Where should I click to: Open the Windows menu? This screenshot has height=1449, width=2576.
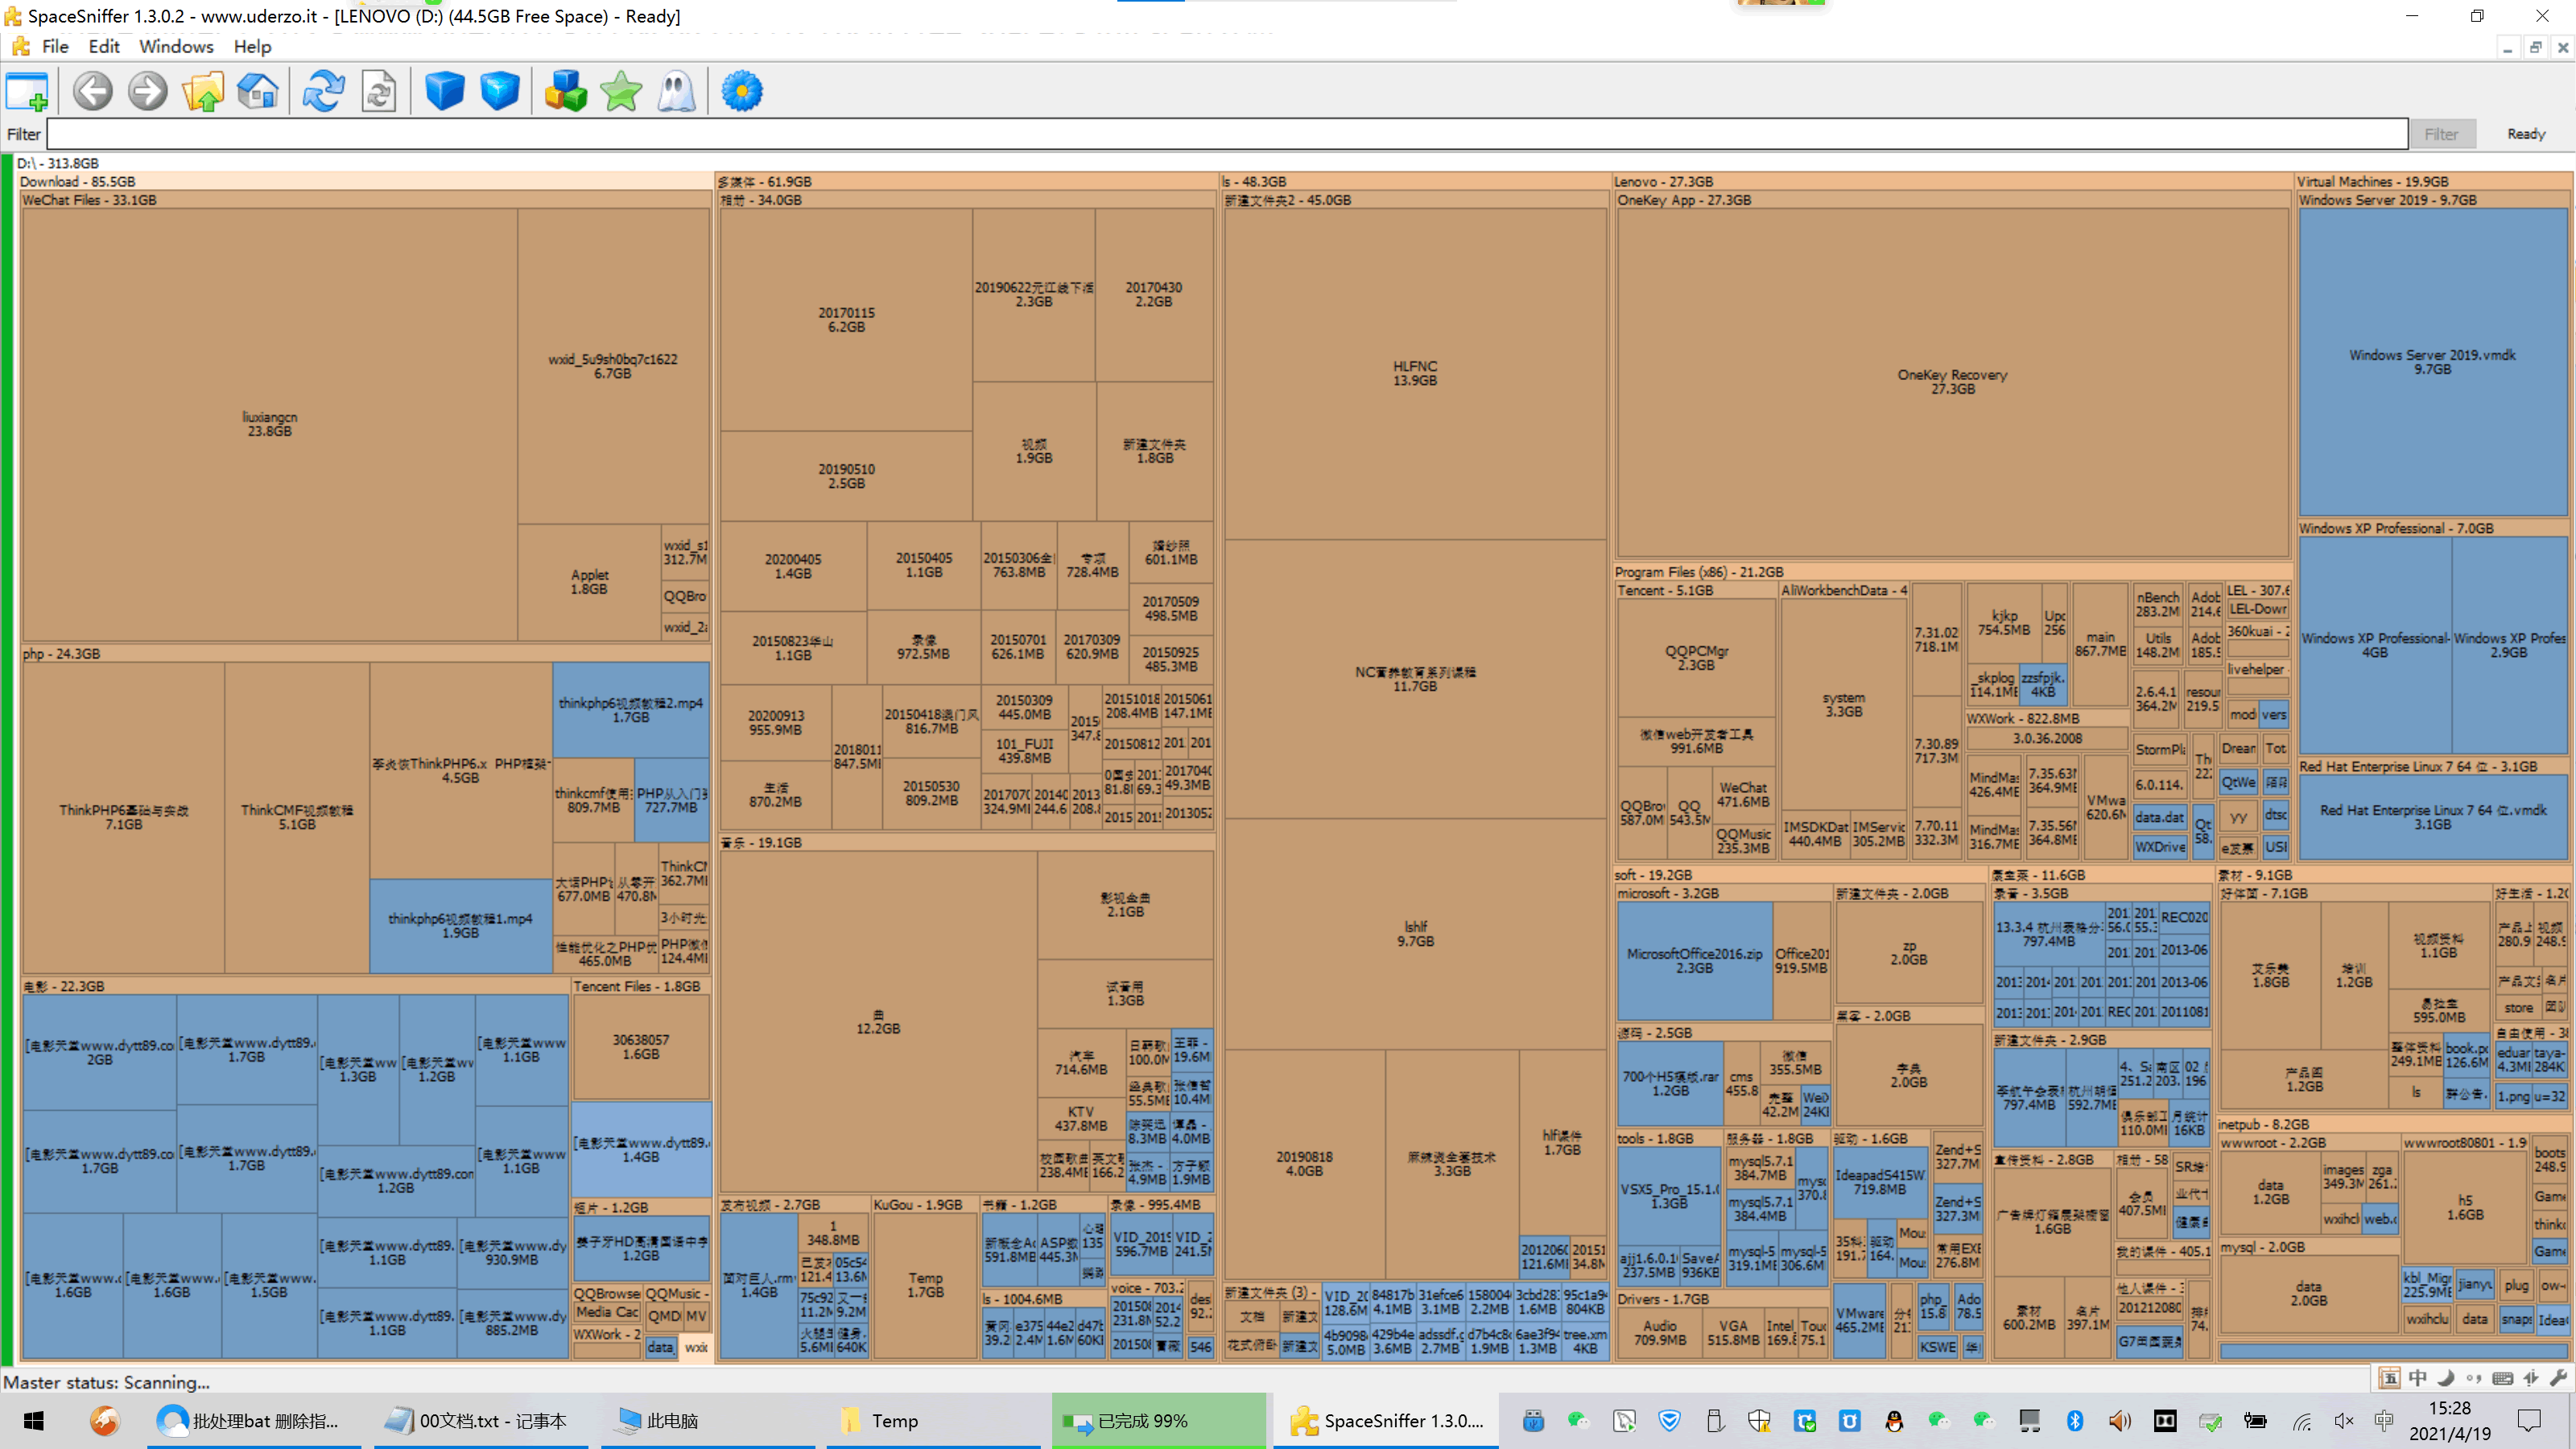tap(176, 46)
